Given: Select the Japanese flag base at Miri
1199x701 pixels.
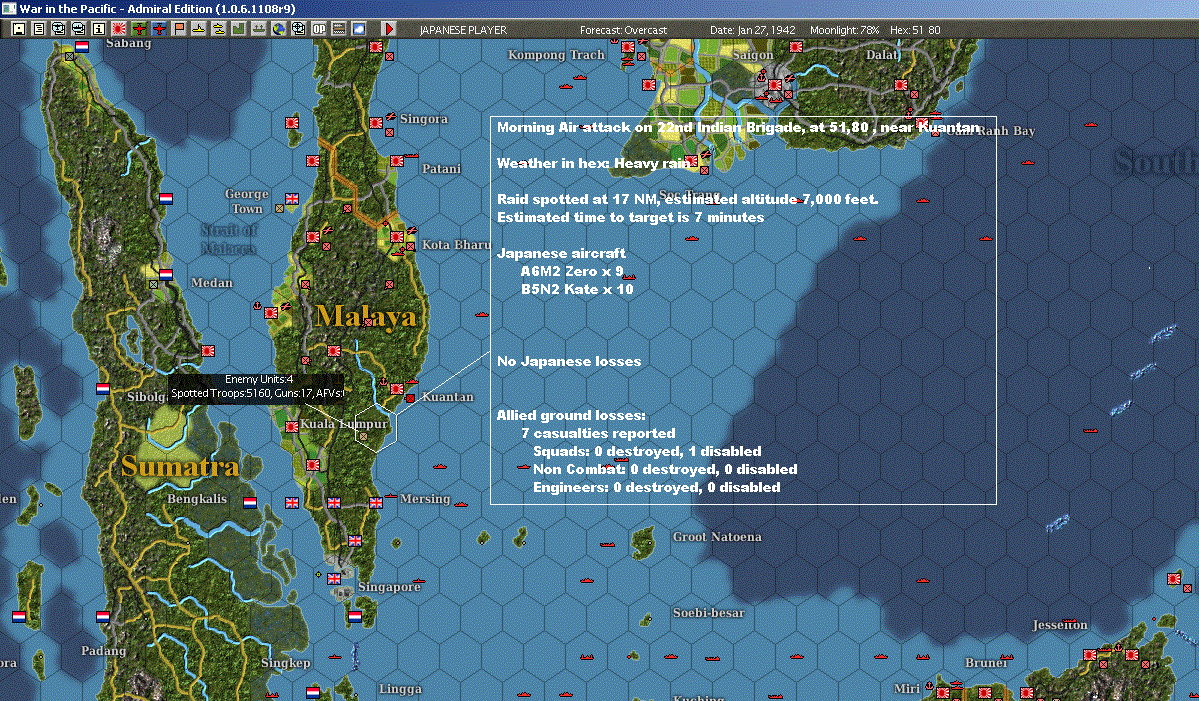Looking at the screenshot, I should (x=942, y=693).
